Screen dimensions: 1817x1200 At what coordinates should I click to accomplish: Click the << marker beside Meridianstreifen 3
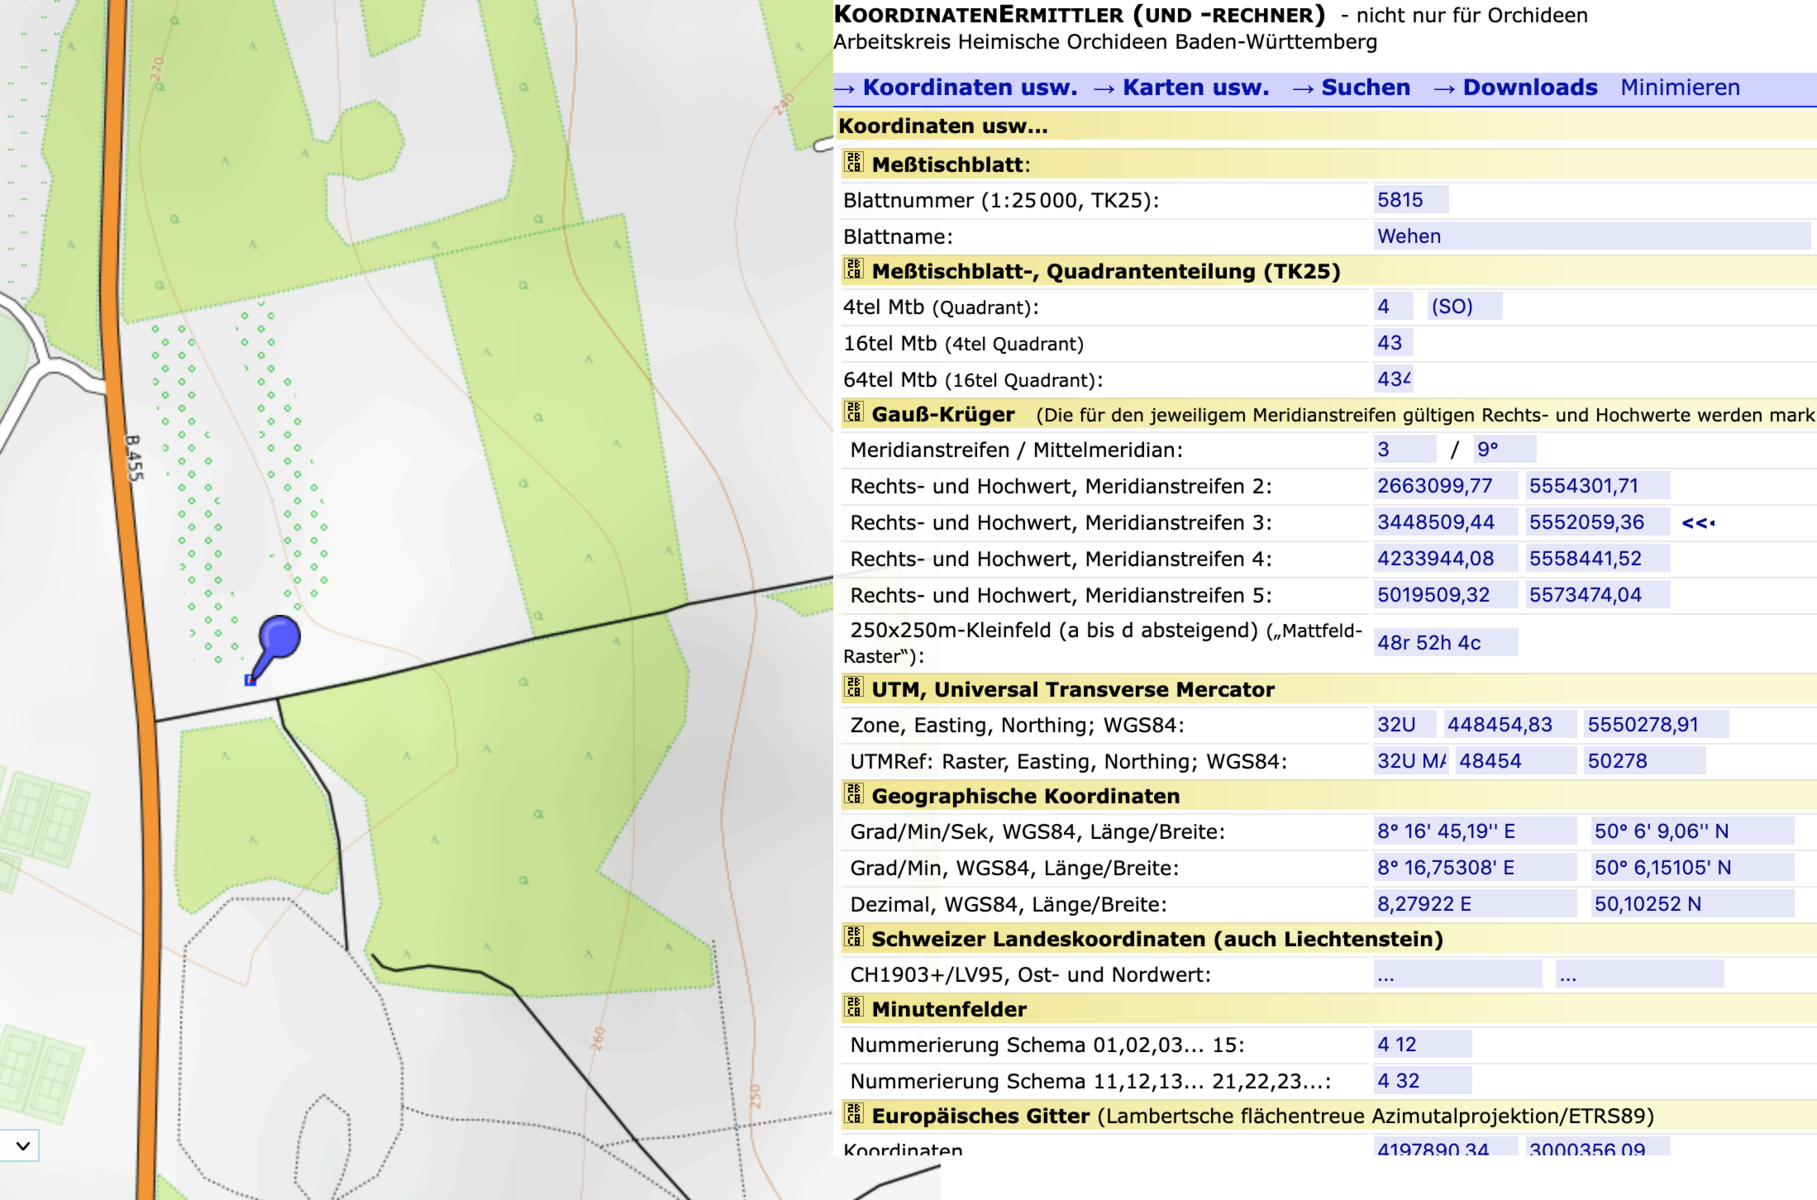click(x=1698, y=523)
